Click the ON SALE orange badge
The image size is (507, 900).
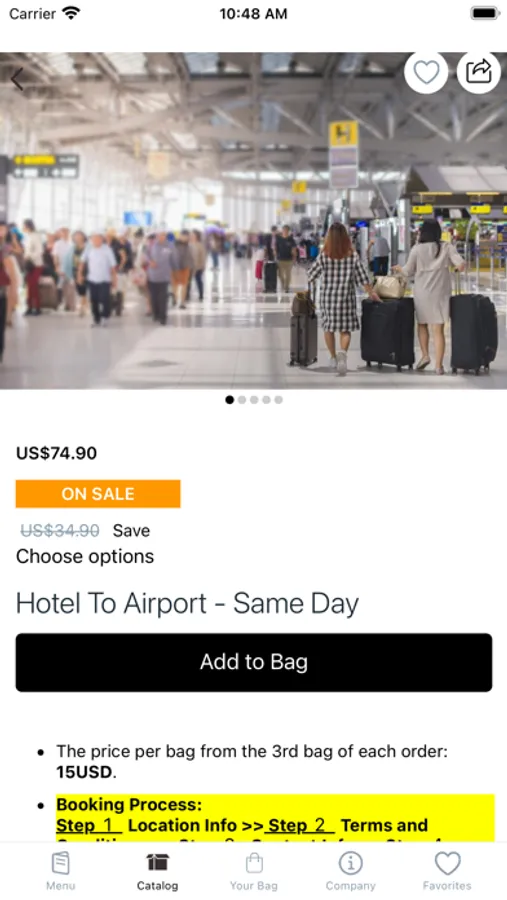[x=98, y=494]
